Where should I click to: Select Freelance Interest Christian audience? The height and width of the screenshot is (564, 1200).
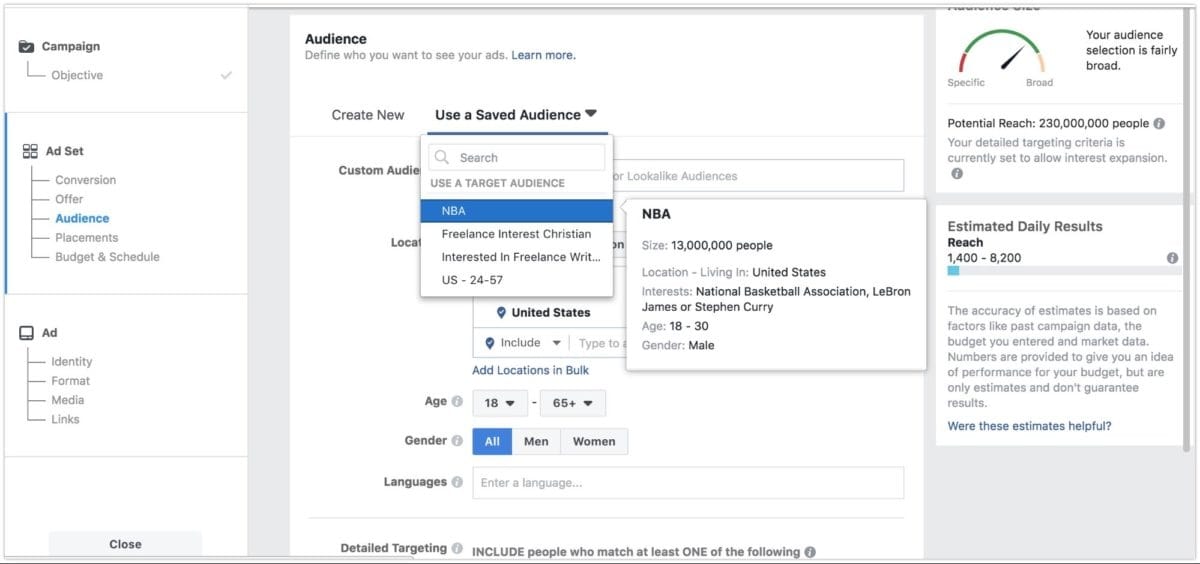coord(516,234)
